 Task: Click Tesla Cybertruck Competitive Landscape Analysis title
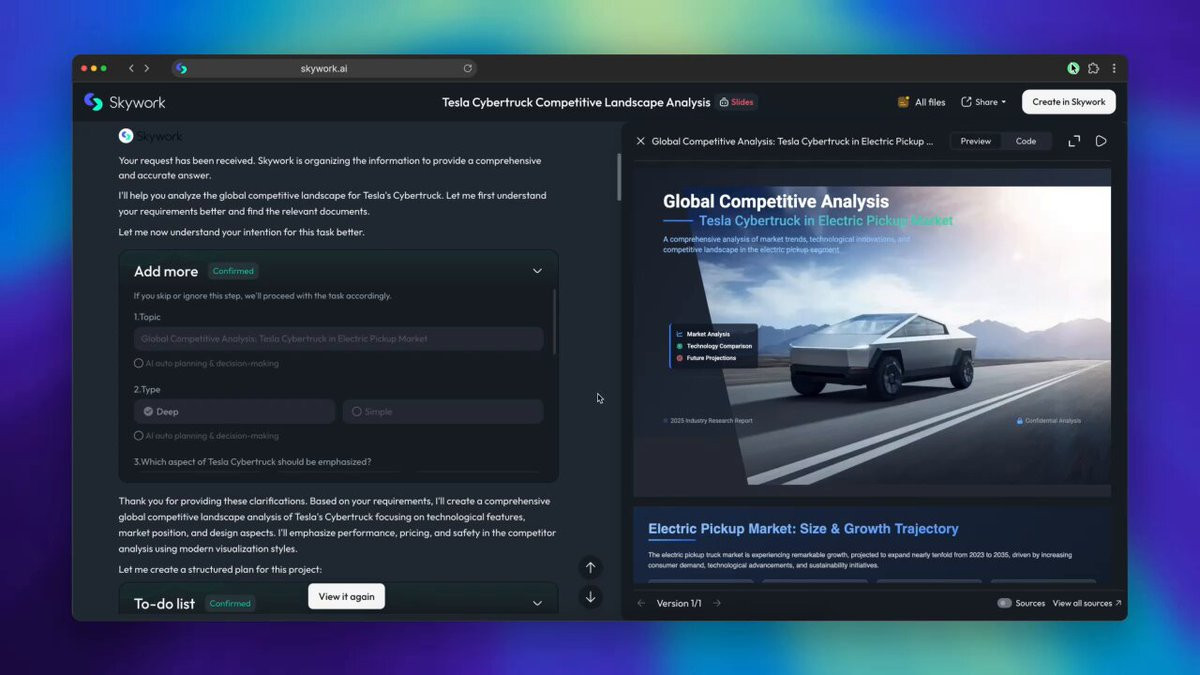click(x=576, y=102)
